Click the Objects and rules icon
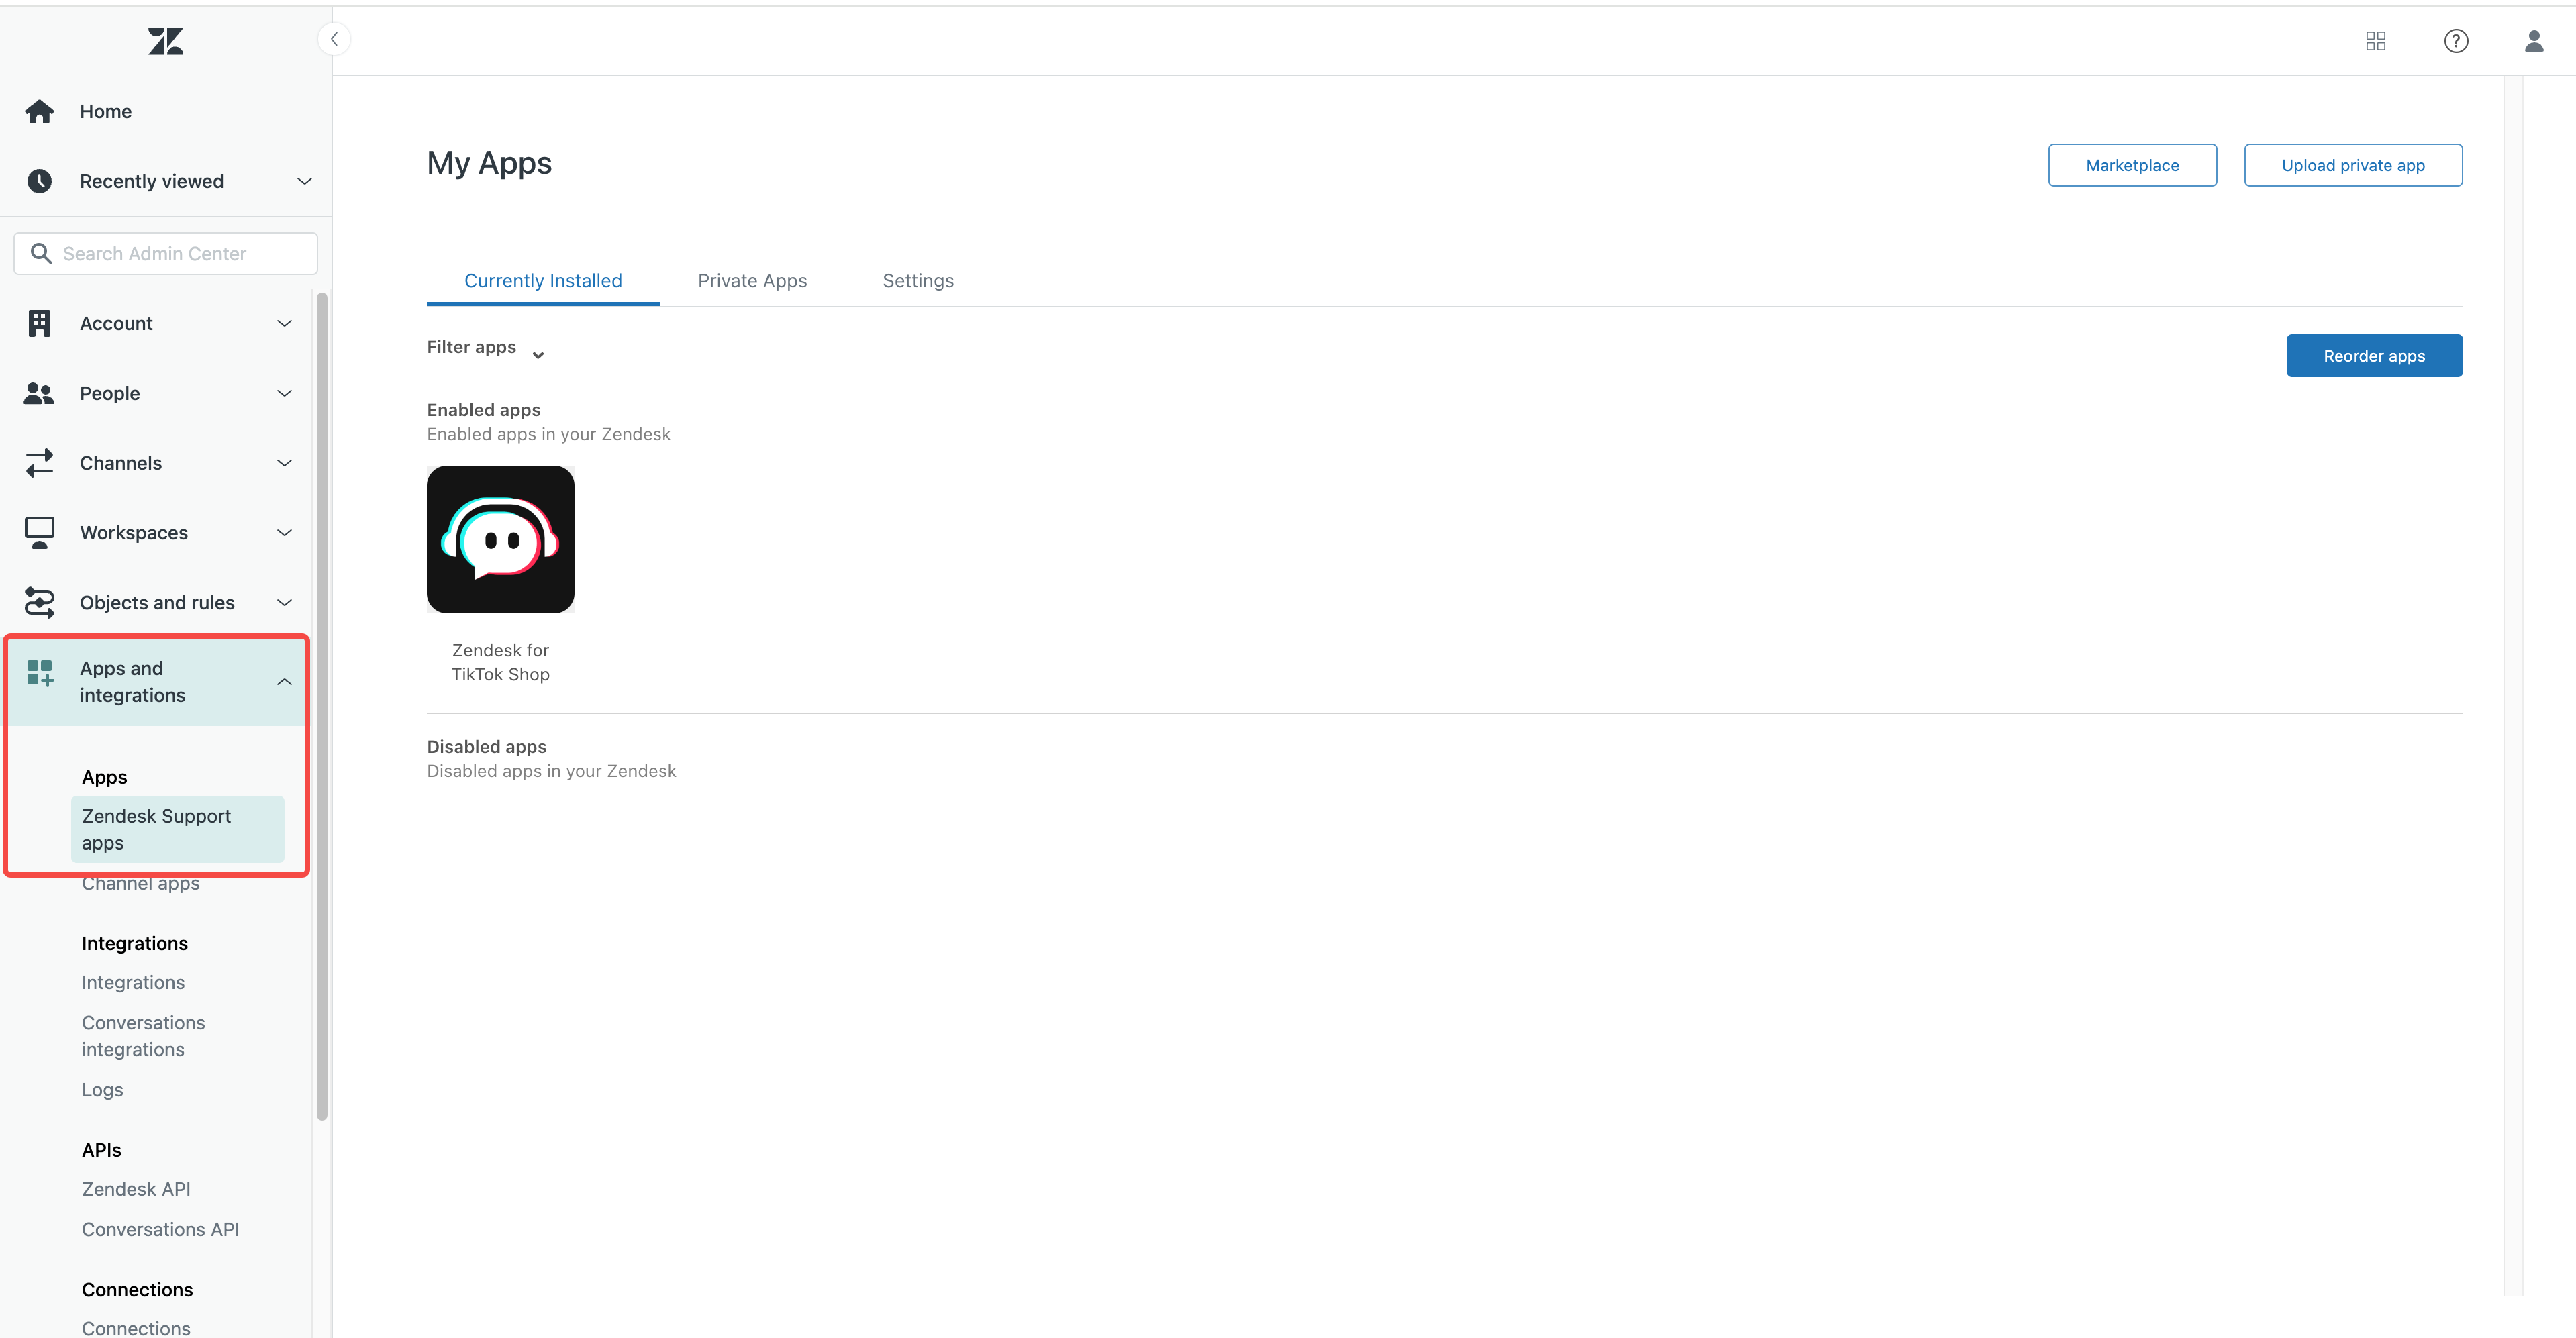The height and width of the screenshot is (1338, 2576). click(x=40, y=602)
